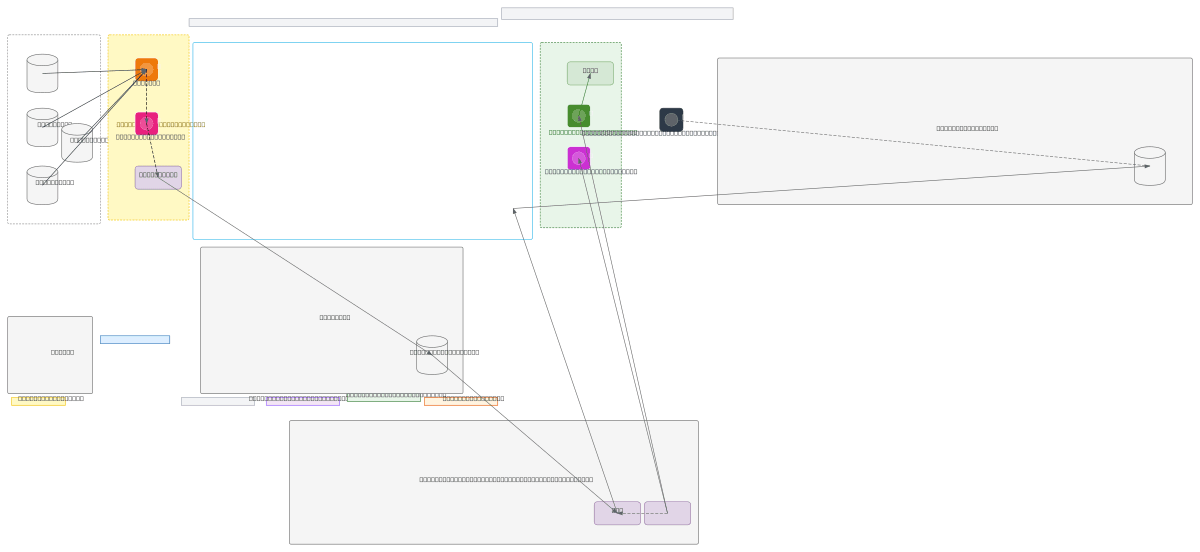Click the orange icon in yellow group
This screenshot has height=552, width=1200.
point(146,69)
